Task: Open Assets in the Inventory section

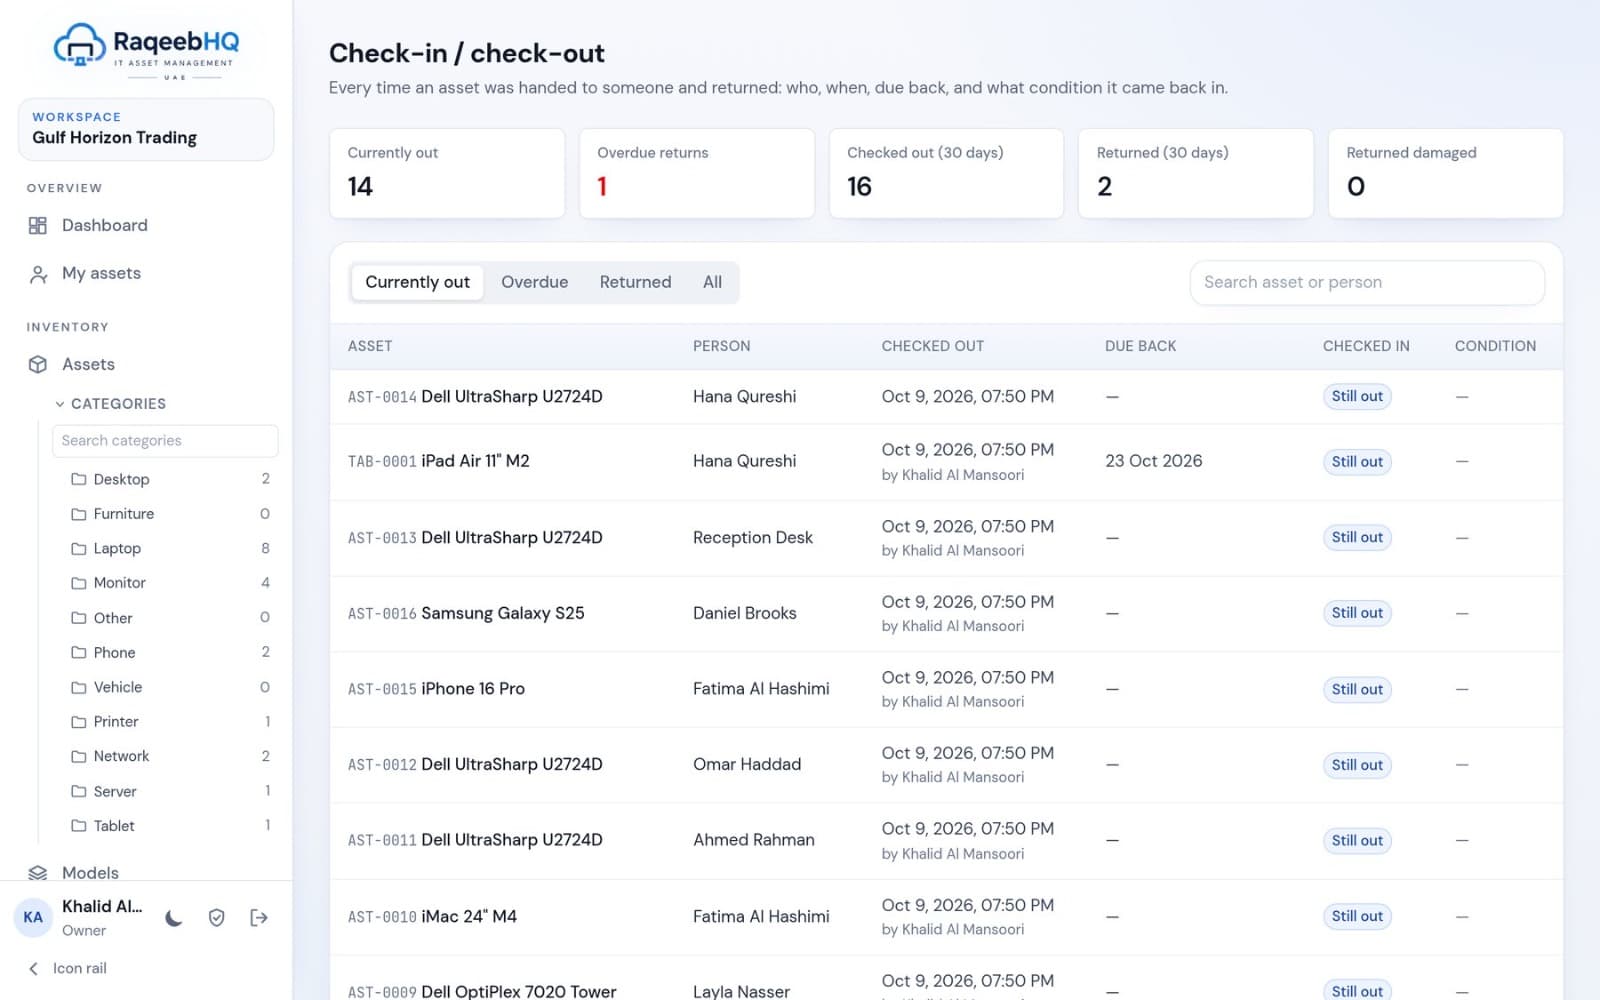Action: (88, 365)
